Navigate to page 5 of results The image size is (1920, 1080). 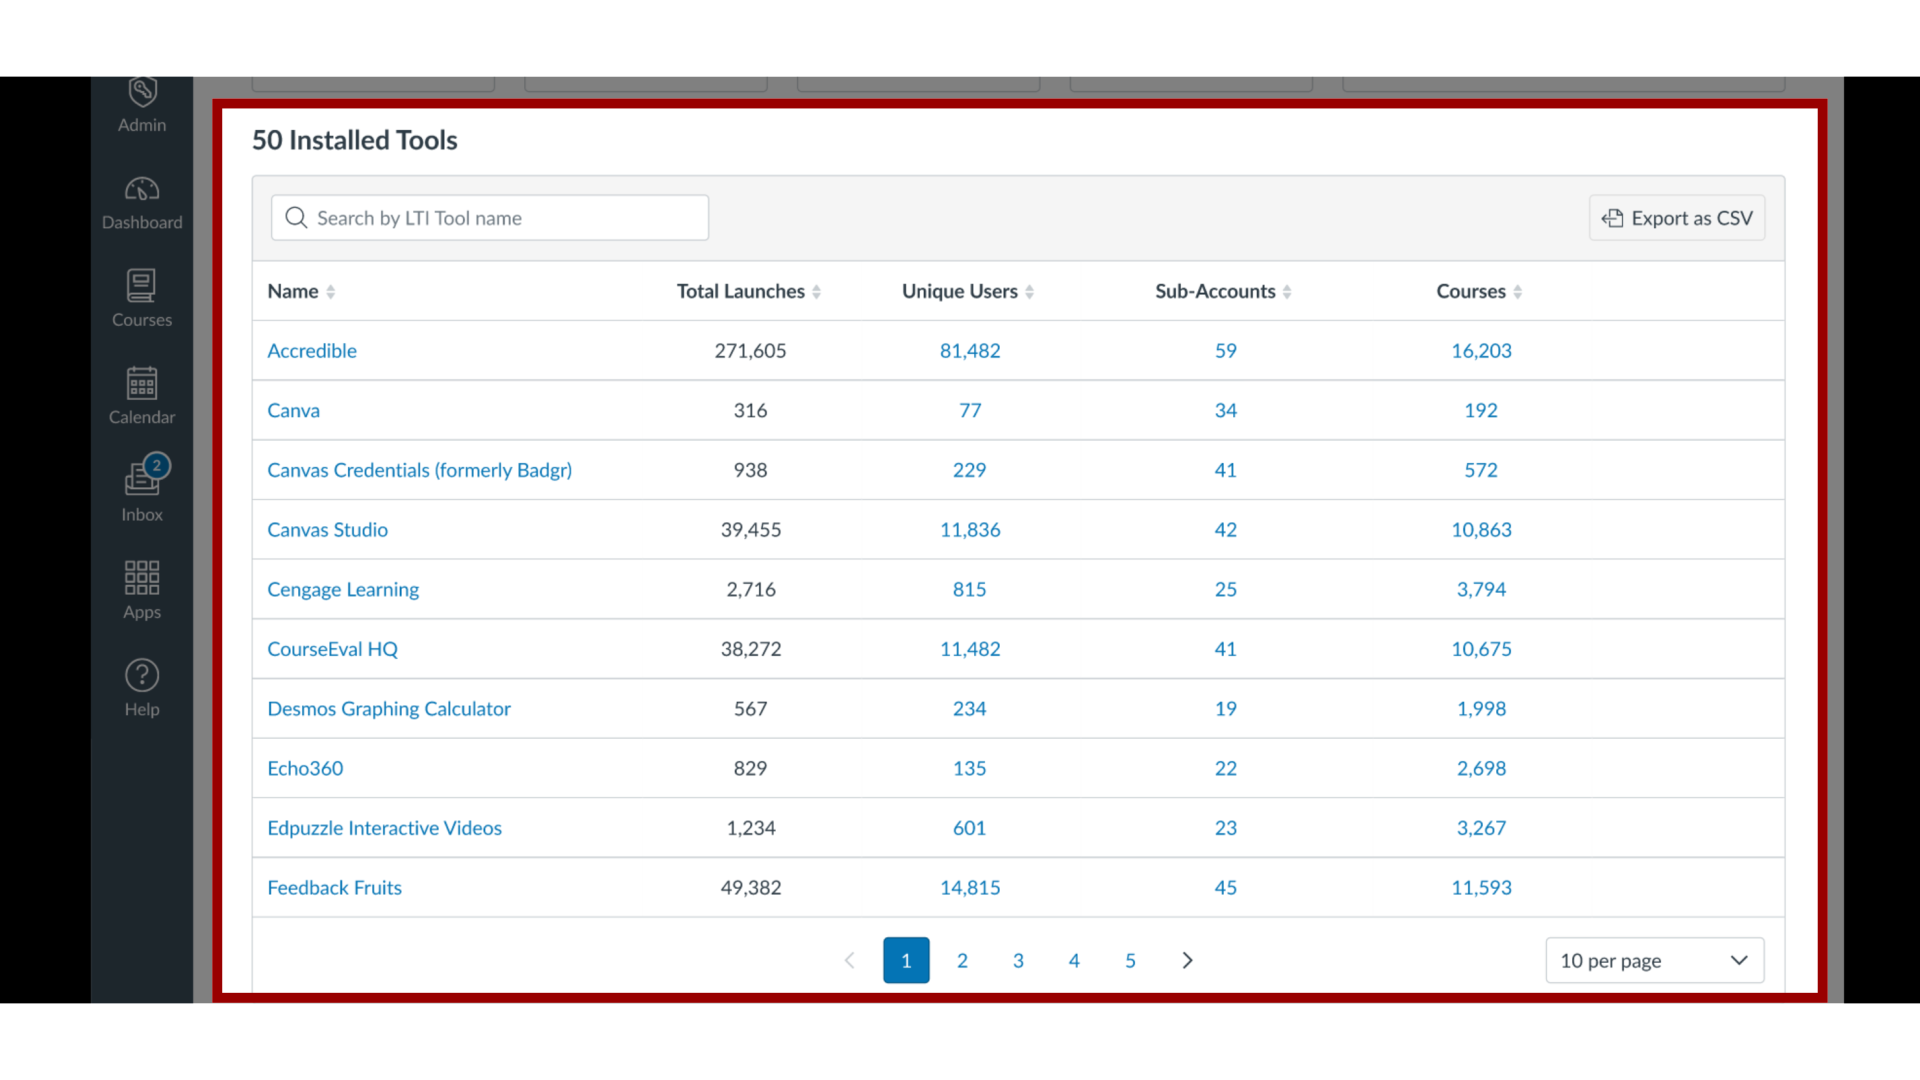(1129, 960)
